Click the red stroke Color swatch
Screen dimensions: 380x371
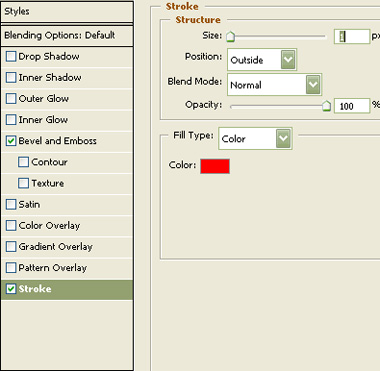coord(215,166)
